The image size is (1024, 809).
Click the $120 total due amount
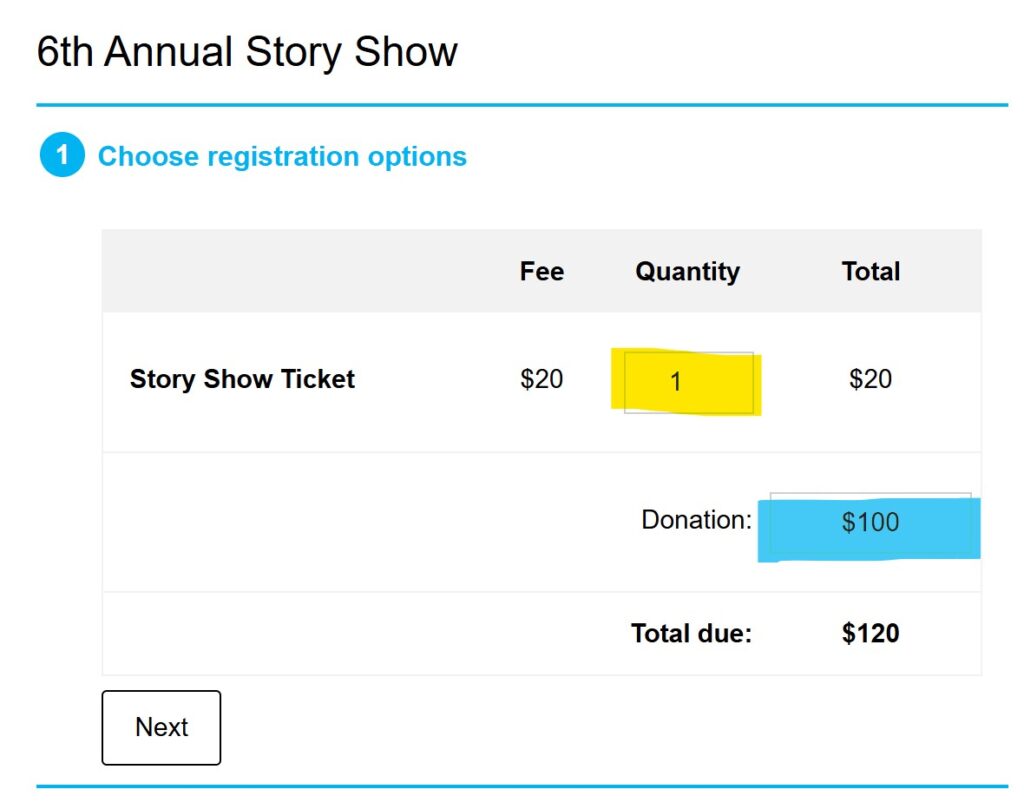coord(870,634)
